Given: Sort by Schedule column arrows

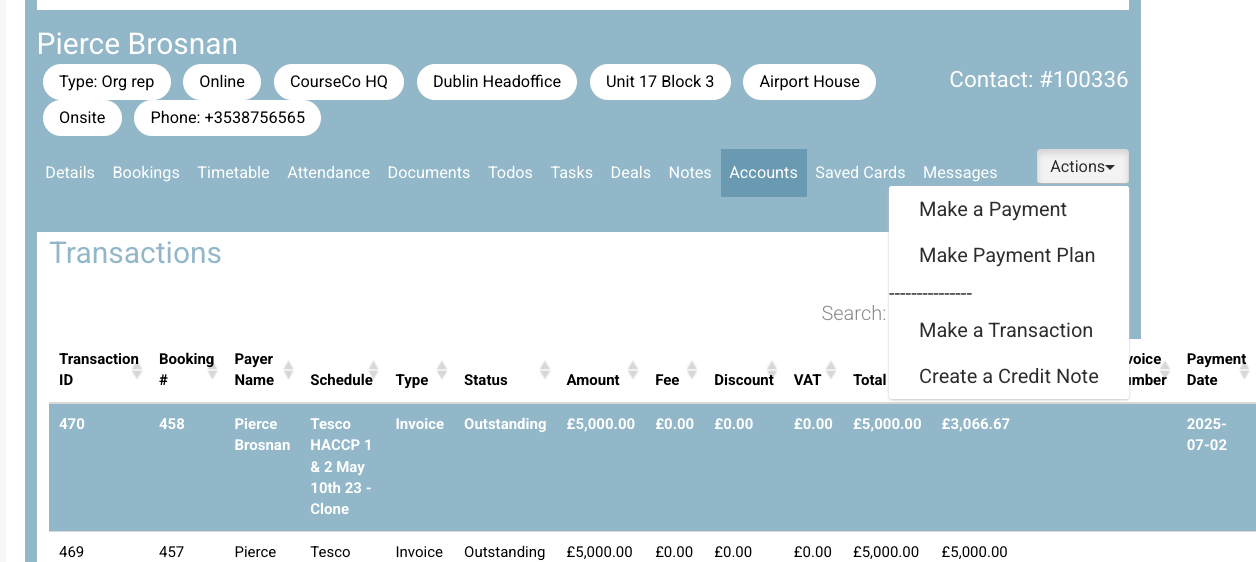Looking at the screenshot, I should (374, 370).
